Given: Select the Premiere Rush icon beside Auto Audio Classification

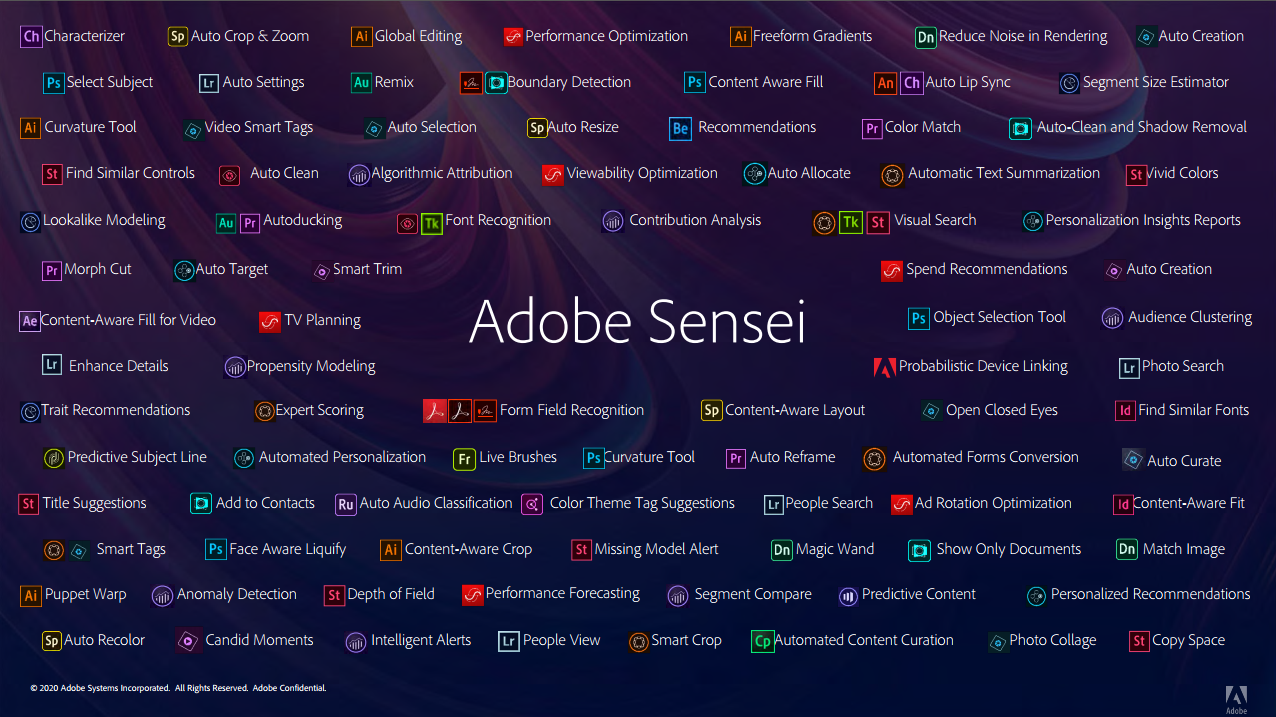Looking at the screenshot, I should pyautogui.click(x=346, y=504).
